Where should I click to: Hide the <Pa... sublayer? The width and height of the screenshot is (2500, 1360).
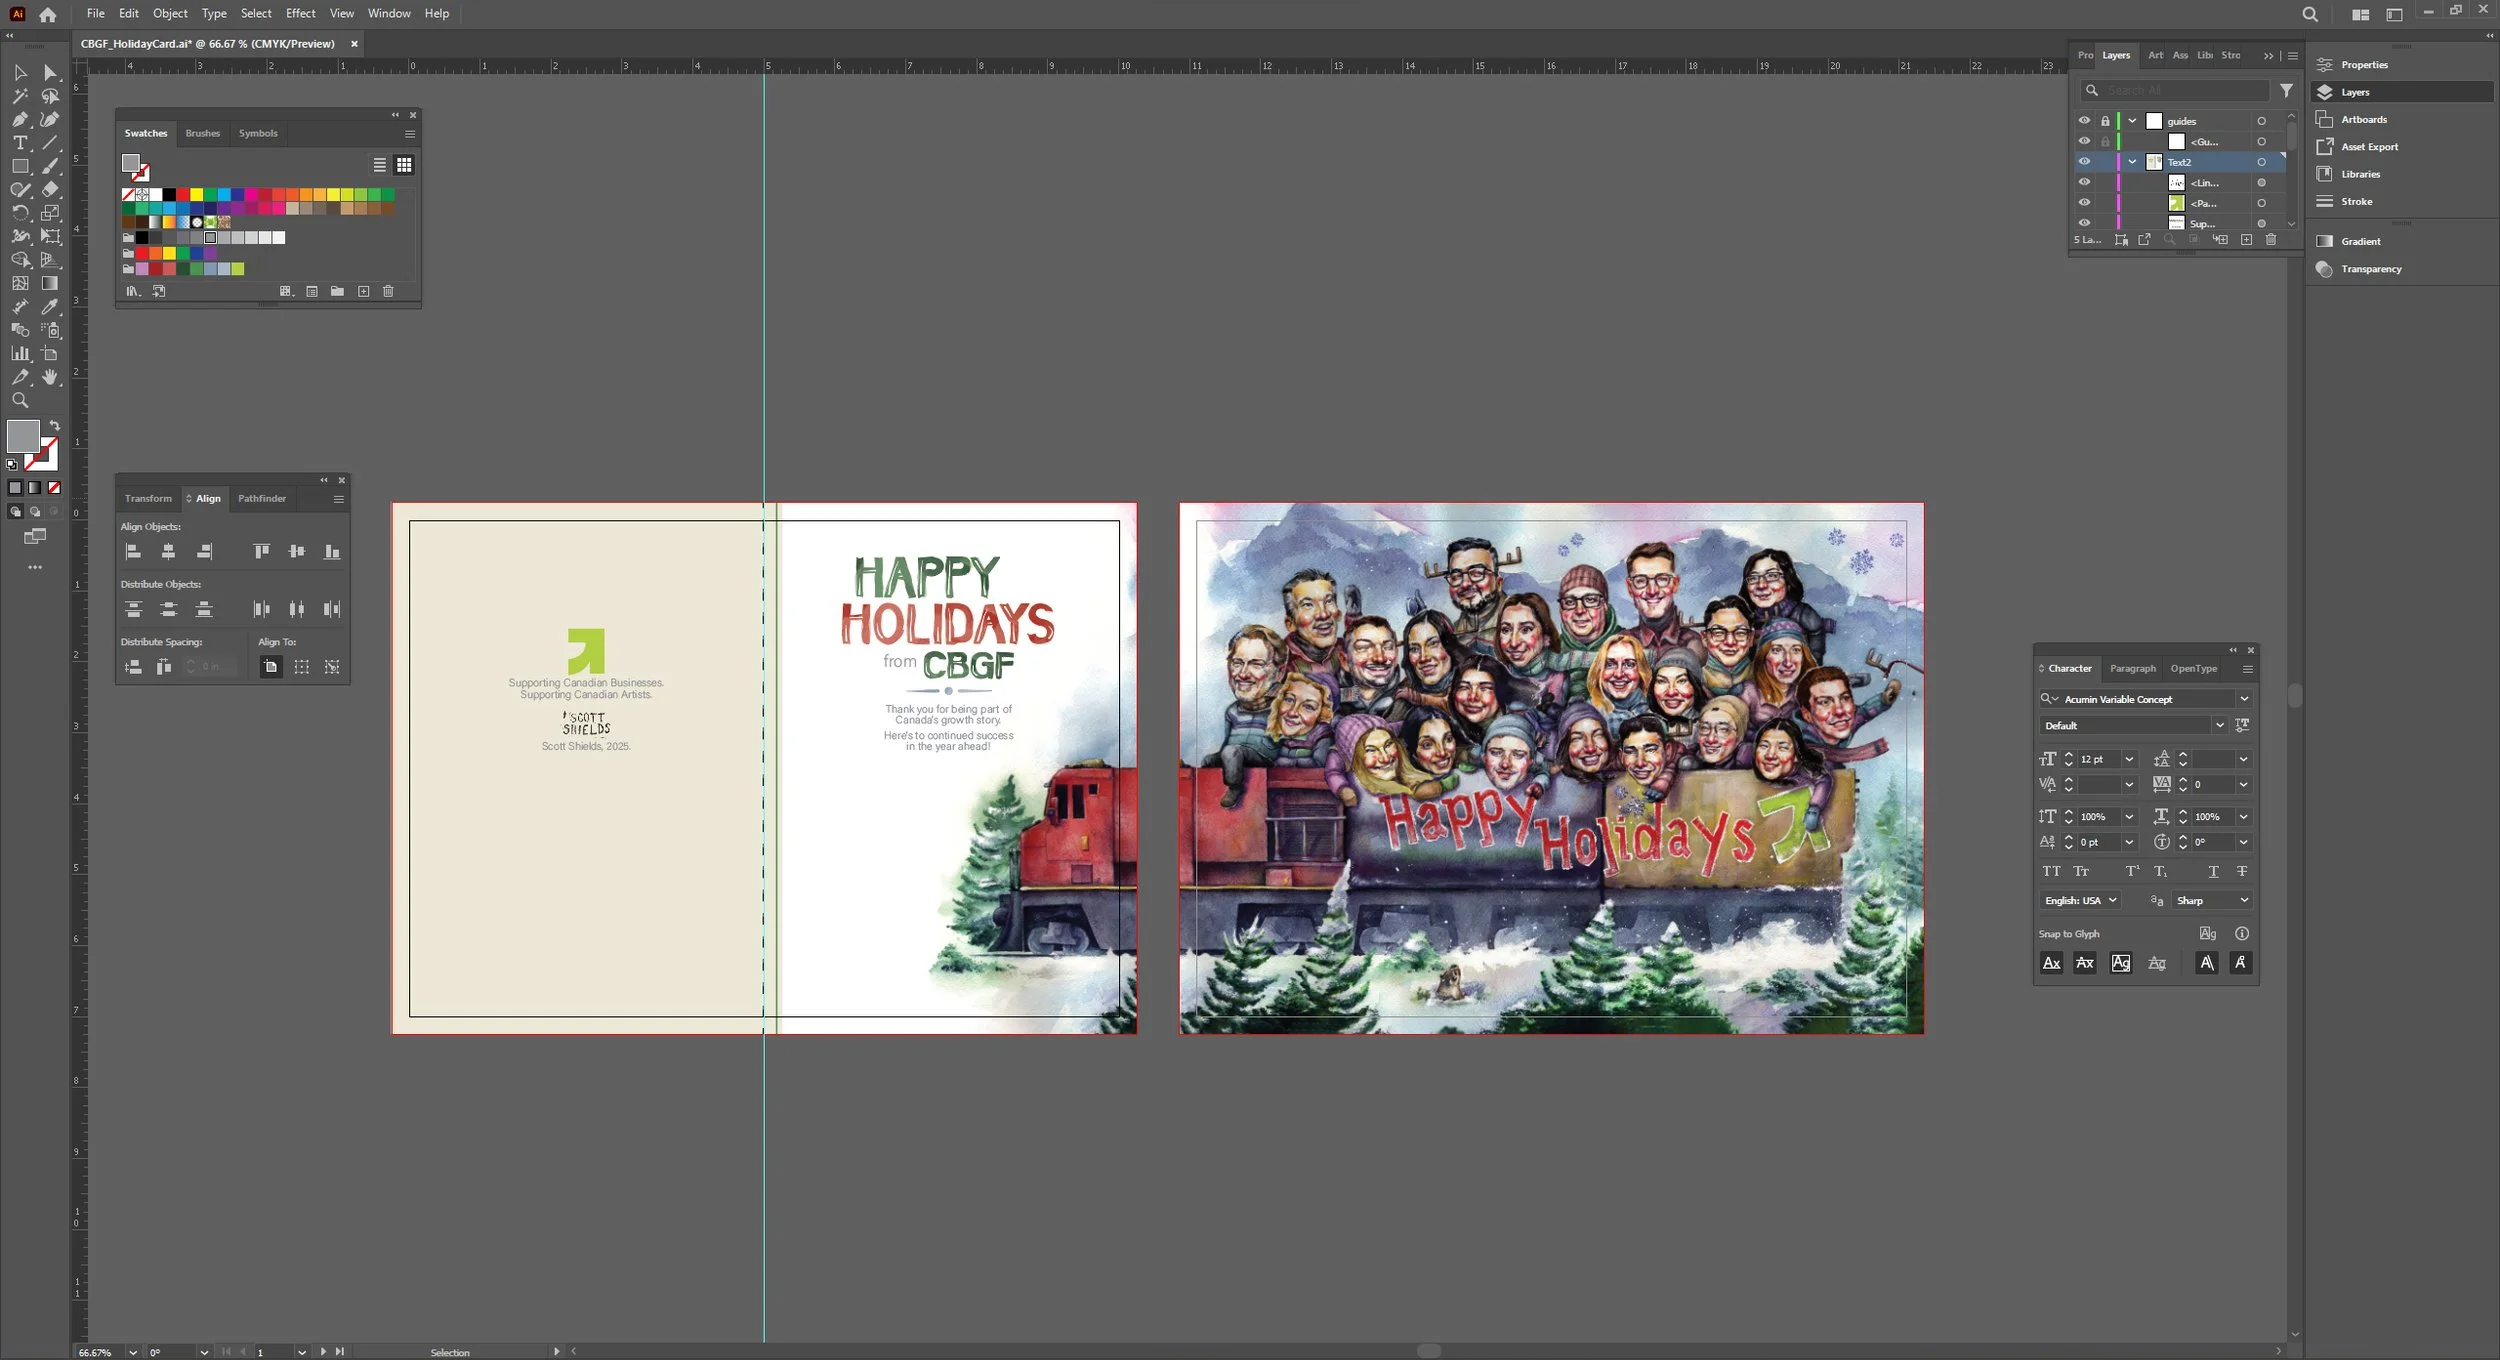pyautogui.click(x=2084, y=203)
